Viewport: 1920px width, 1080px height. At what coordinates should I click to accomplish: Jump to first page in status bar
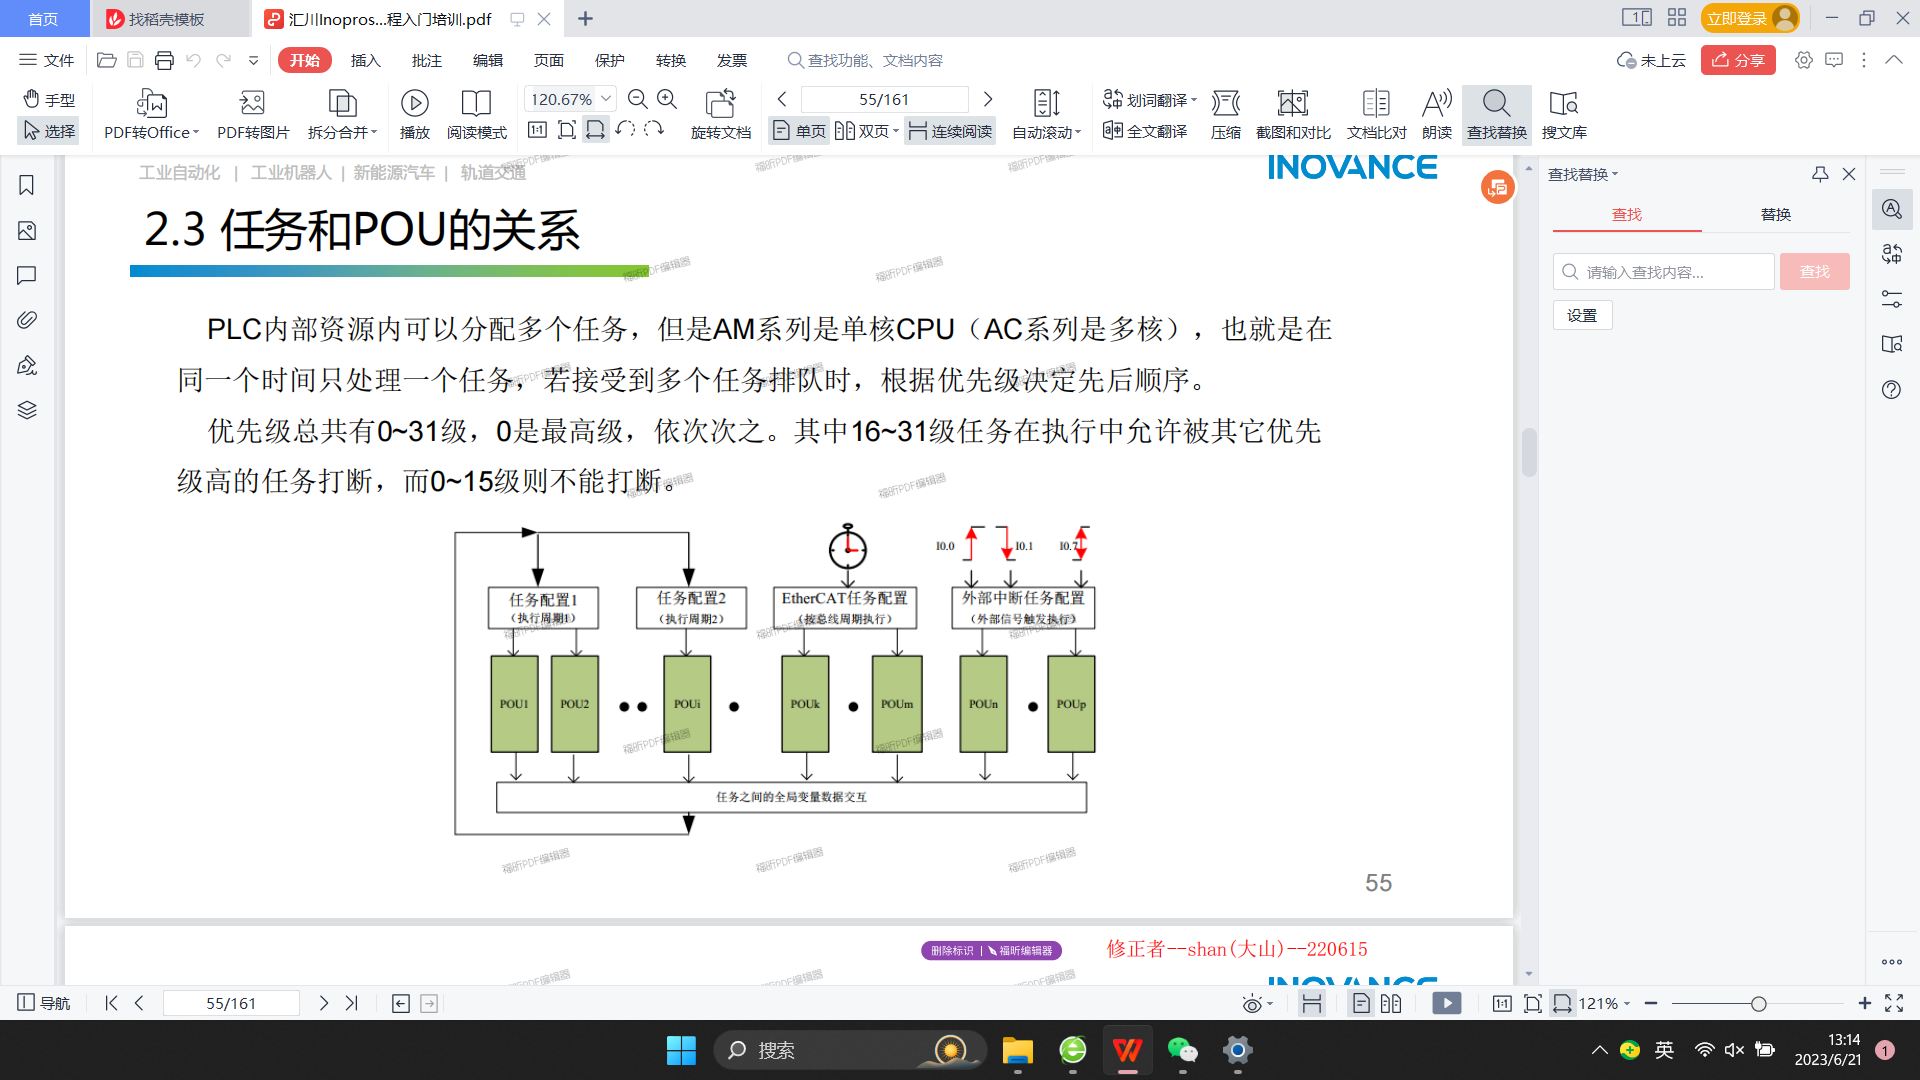tap(112, 1003)
